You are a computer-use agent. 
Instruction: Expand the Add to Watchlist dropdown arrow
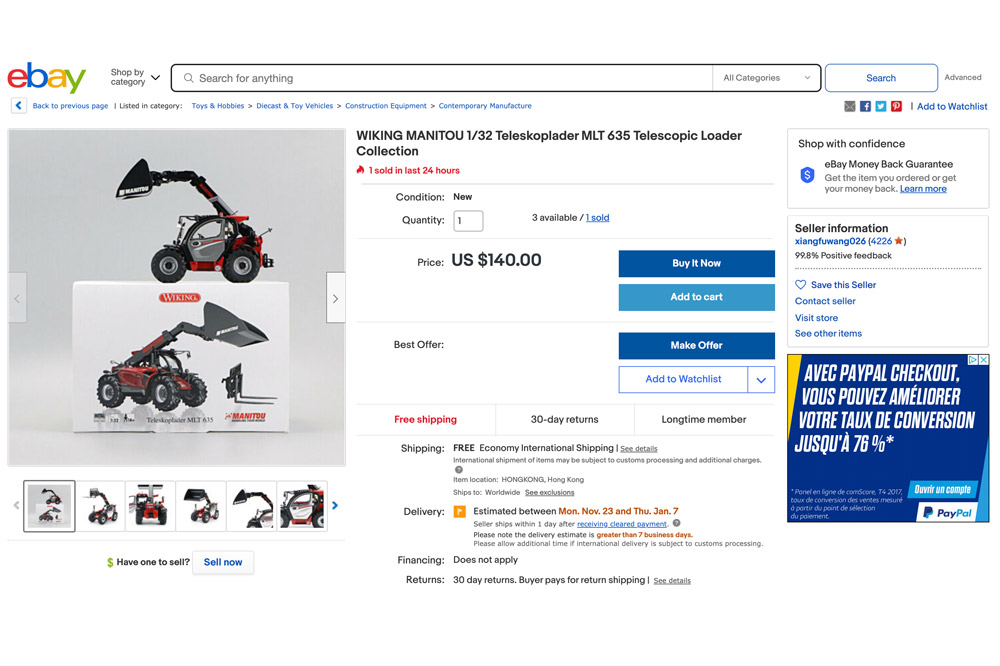(761, 380)
